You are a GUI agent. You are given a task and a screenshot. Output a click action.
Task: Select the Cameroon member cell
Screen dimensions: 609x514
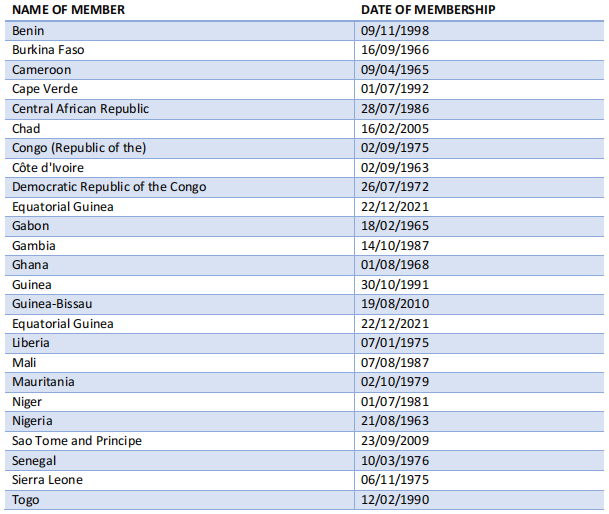coord(179,70)
